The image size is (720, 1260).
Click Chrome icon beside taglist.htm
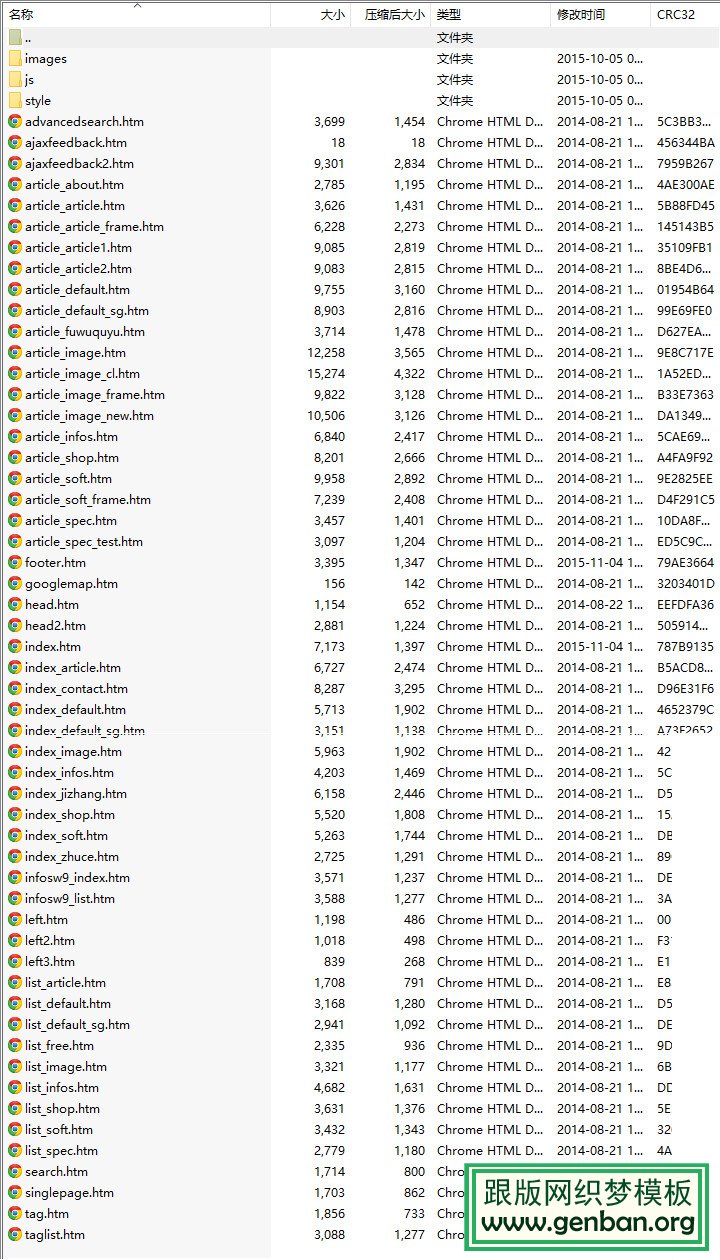(15, 1235)
